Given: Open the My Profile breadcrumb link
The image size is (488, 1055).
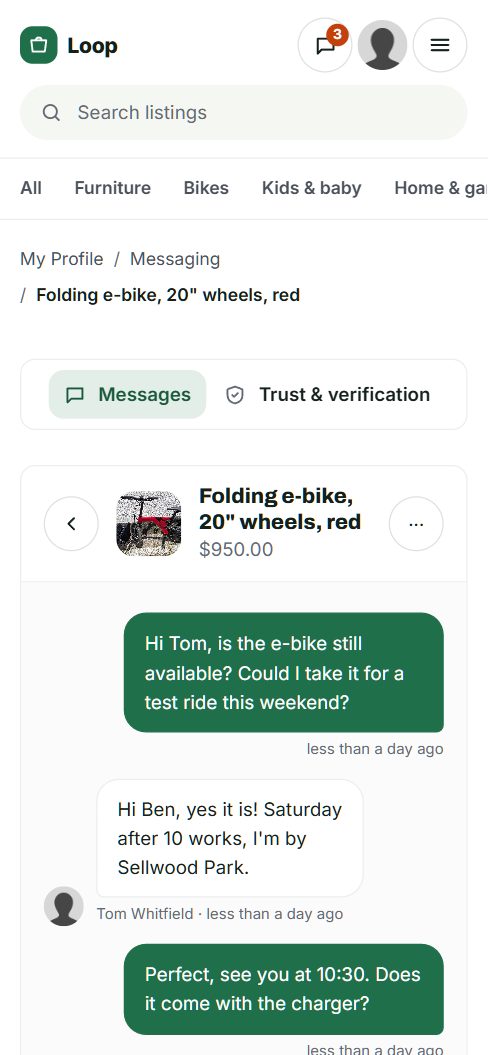Looking at the screenshot, I should pos(62,259).
